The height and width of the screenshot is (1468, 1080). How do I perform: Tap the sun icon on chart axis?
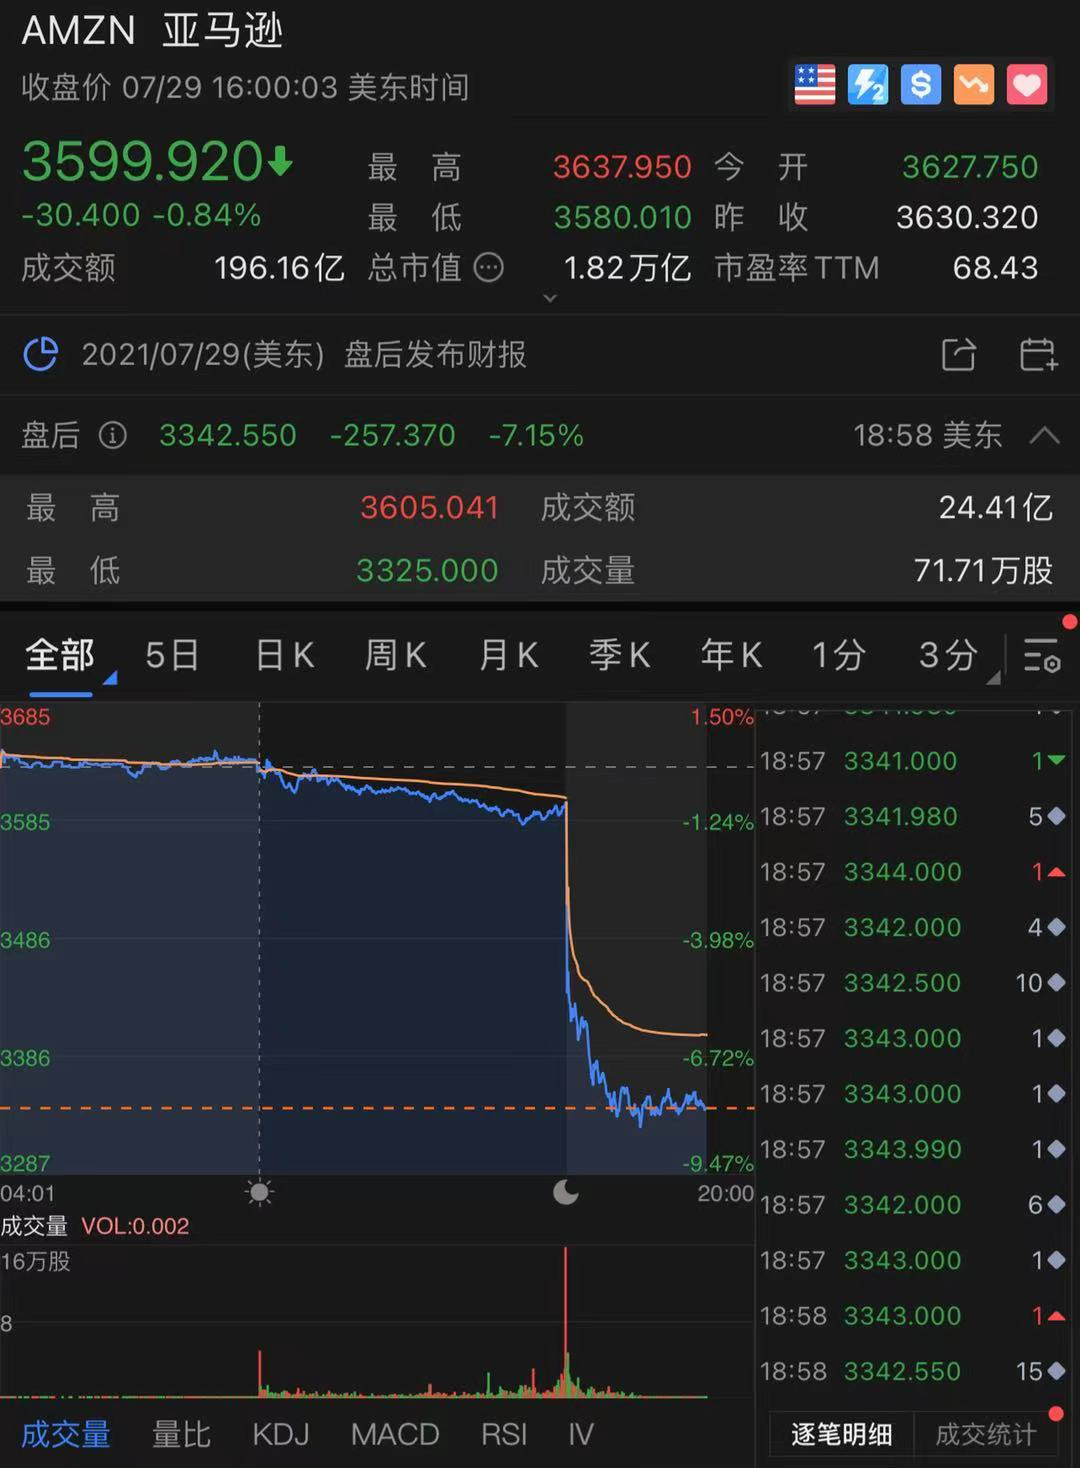point(260,1191)
